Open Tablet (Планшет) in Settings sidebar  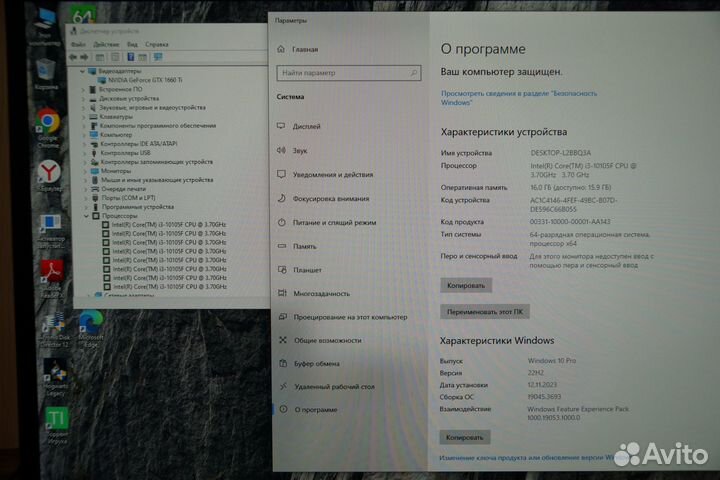tap(307, 270)
